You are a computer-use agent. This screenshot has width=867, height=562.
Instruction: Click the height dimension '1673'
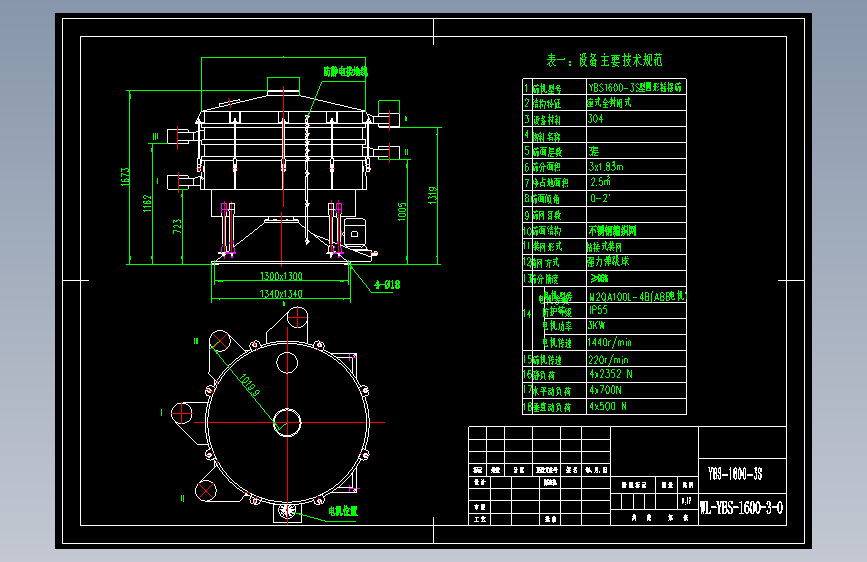tap(125, 176)
